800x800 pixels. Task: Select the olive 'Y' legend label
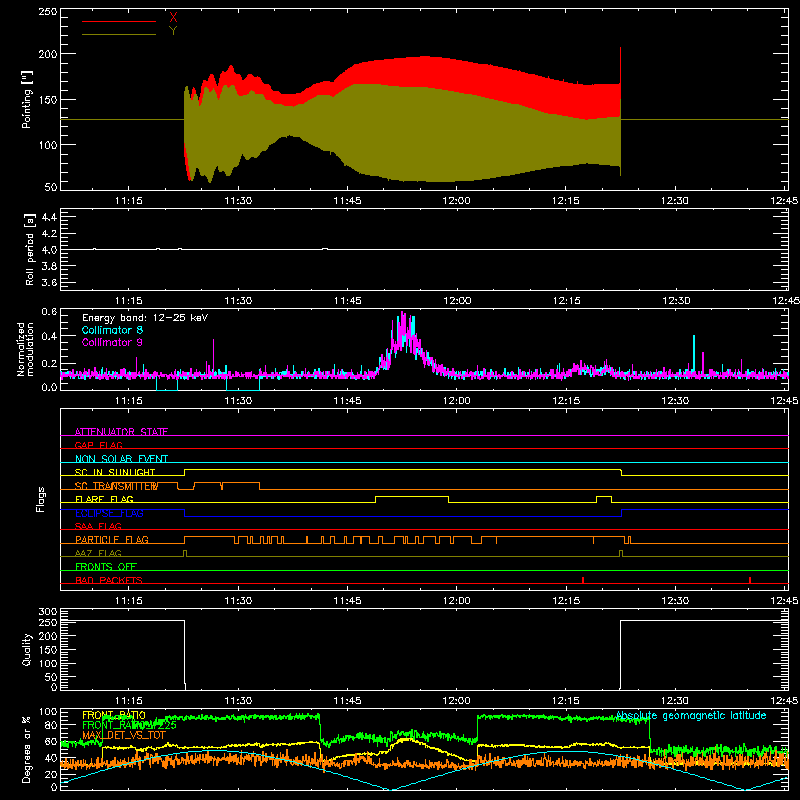click(173, 31)
